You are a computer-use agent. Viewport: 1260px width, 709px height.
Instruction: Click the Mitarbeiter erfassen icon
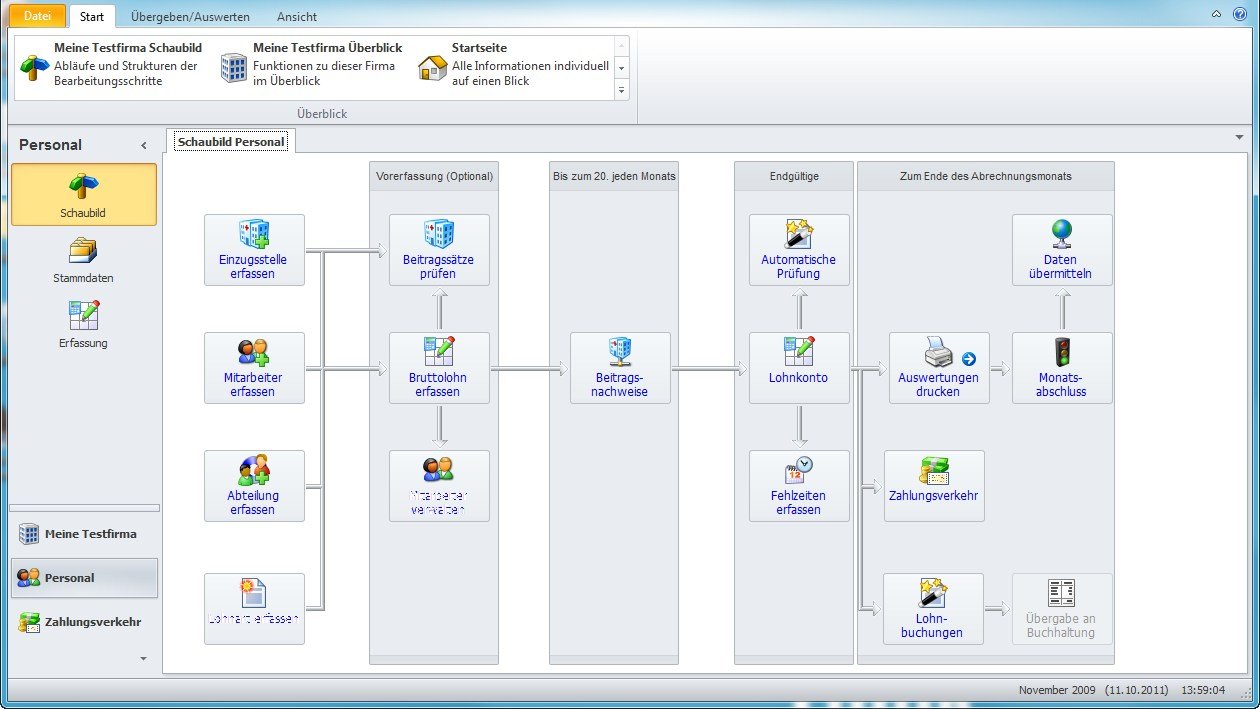point(254,353)
